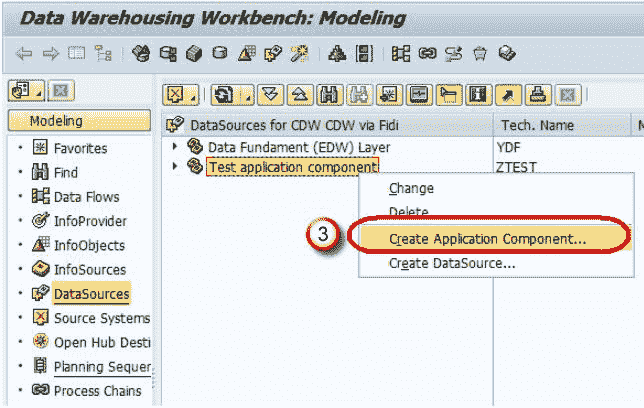This screenshot has height=408, width=644.
Task: Click the grayed-out back arrow icon
Action: click(24, 54)
